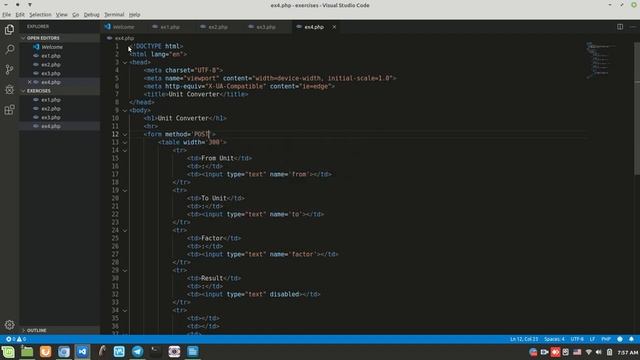Open the Selection menu

point(40,15)
